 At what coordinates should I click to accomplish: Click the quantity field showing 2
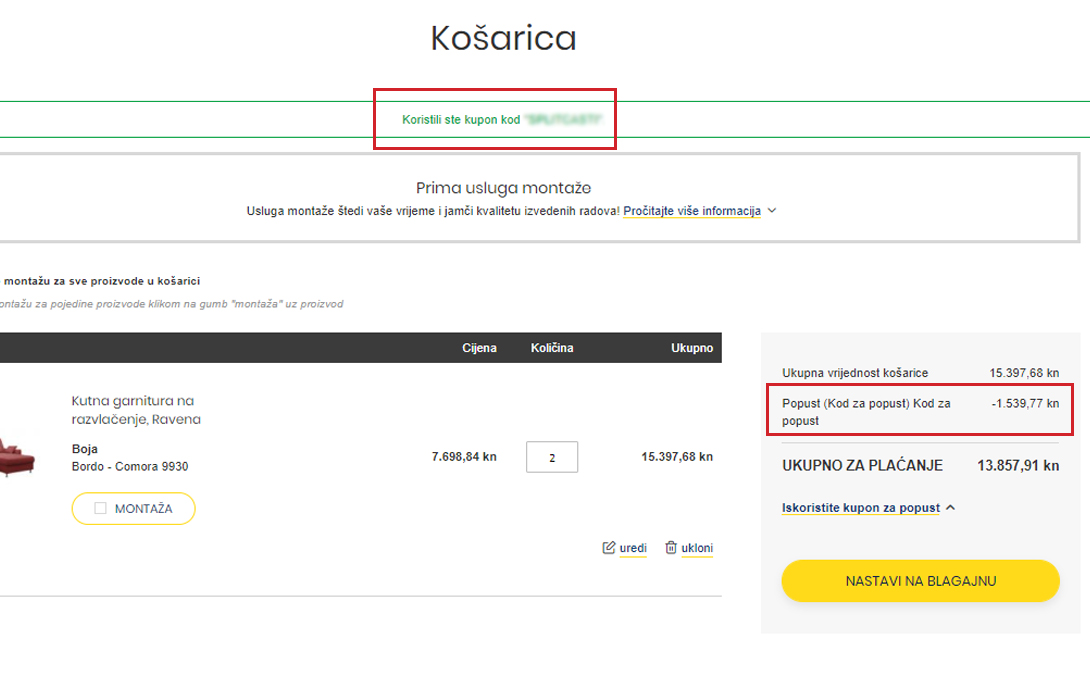[552, 457]
